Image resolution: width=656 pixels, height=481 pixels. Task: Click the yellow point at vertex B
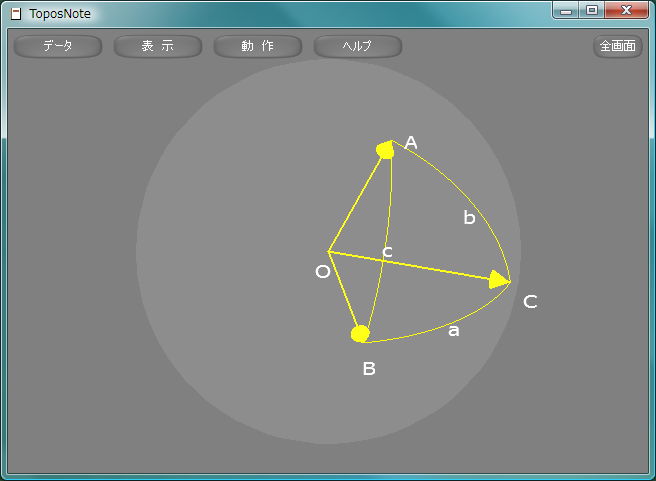pyautogui.click(x=360, y=334)
